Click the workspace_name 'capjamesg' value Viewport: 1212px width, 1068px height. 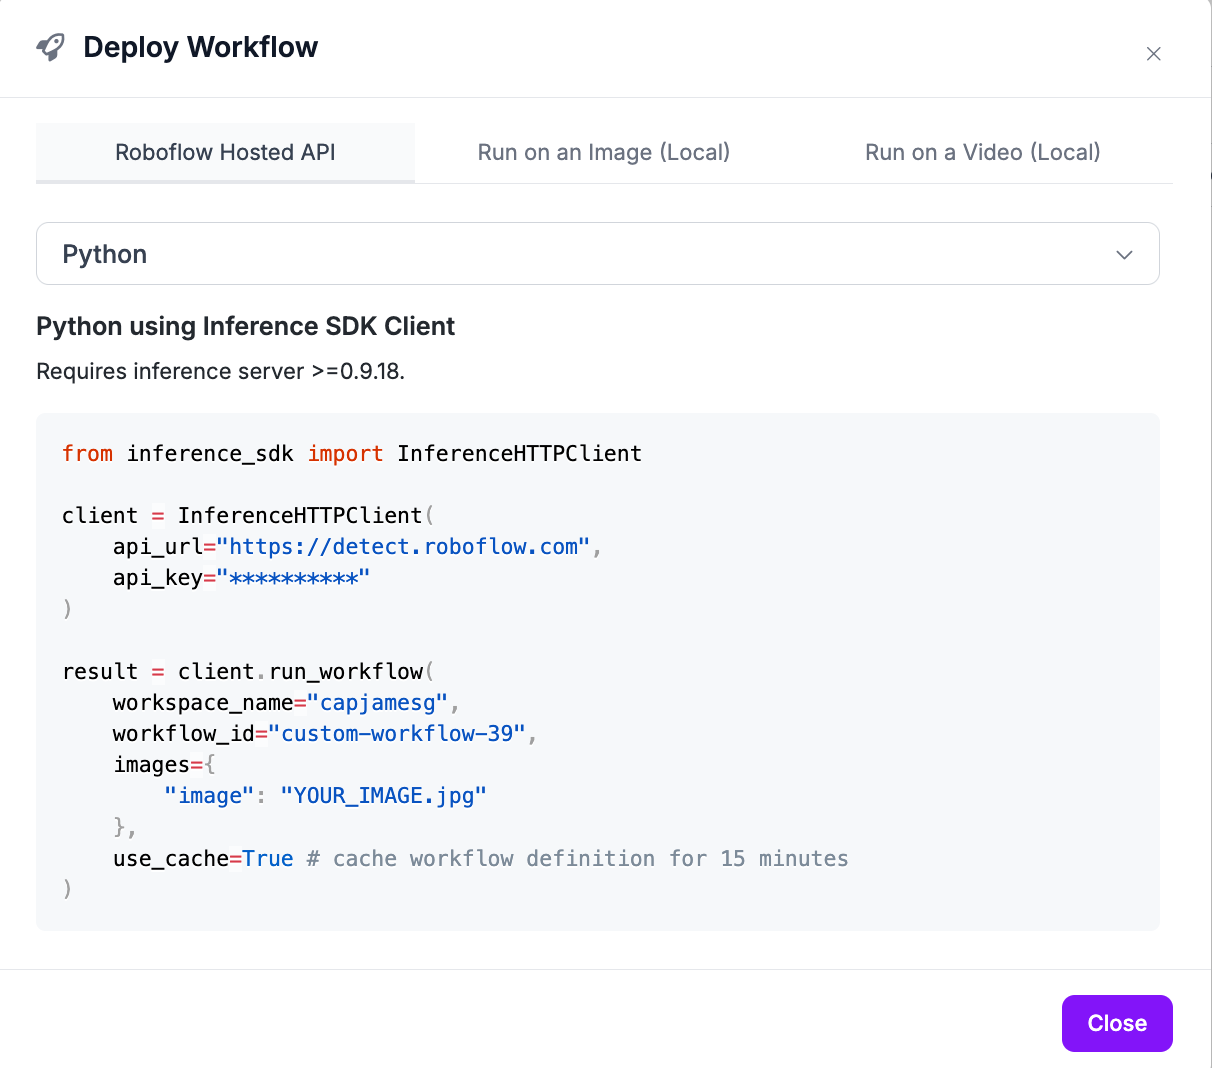pos(377,703)
